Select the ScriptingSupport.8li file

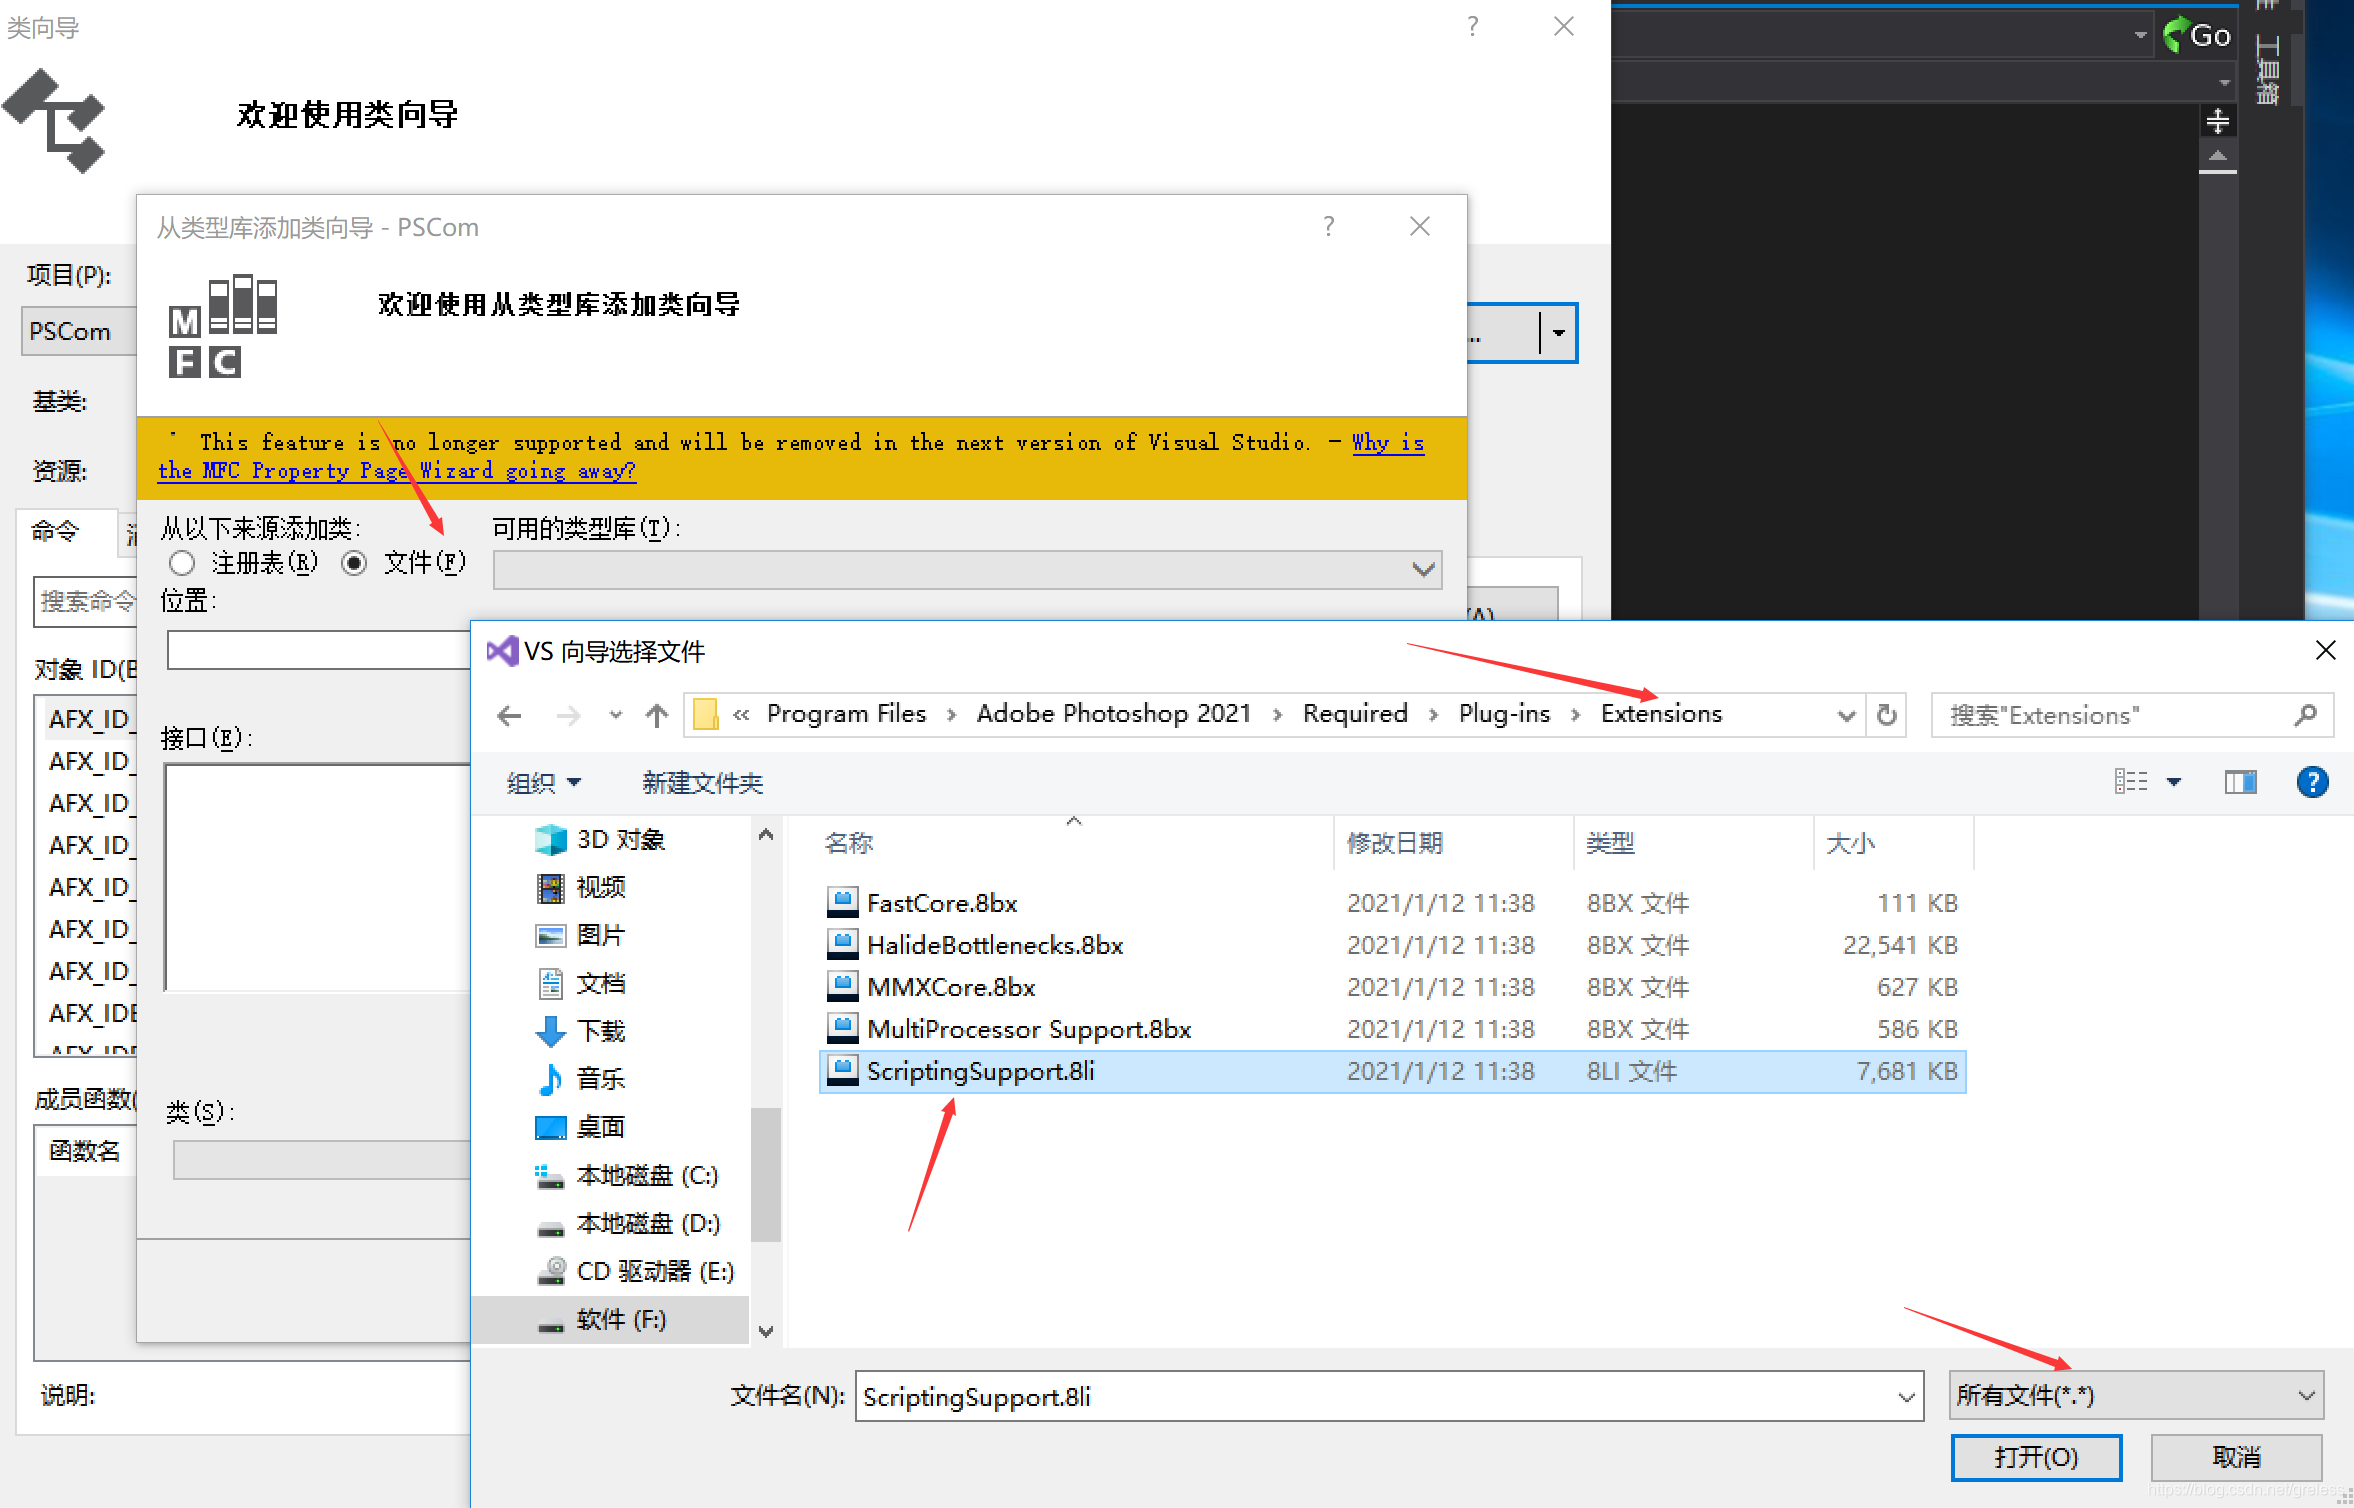(980, 1071)
